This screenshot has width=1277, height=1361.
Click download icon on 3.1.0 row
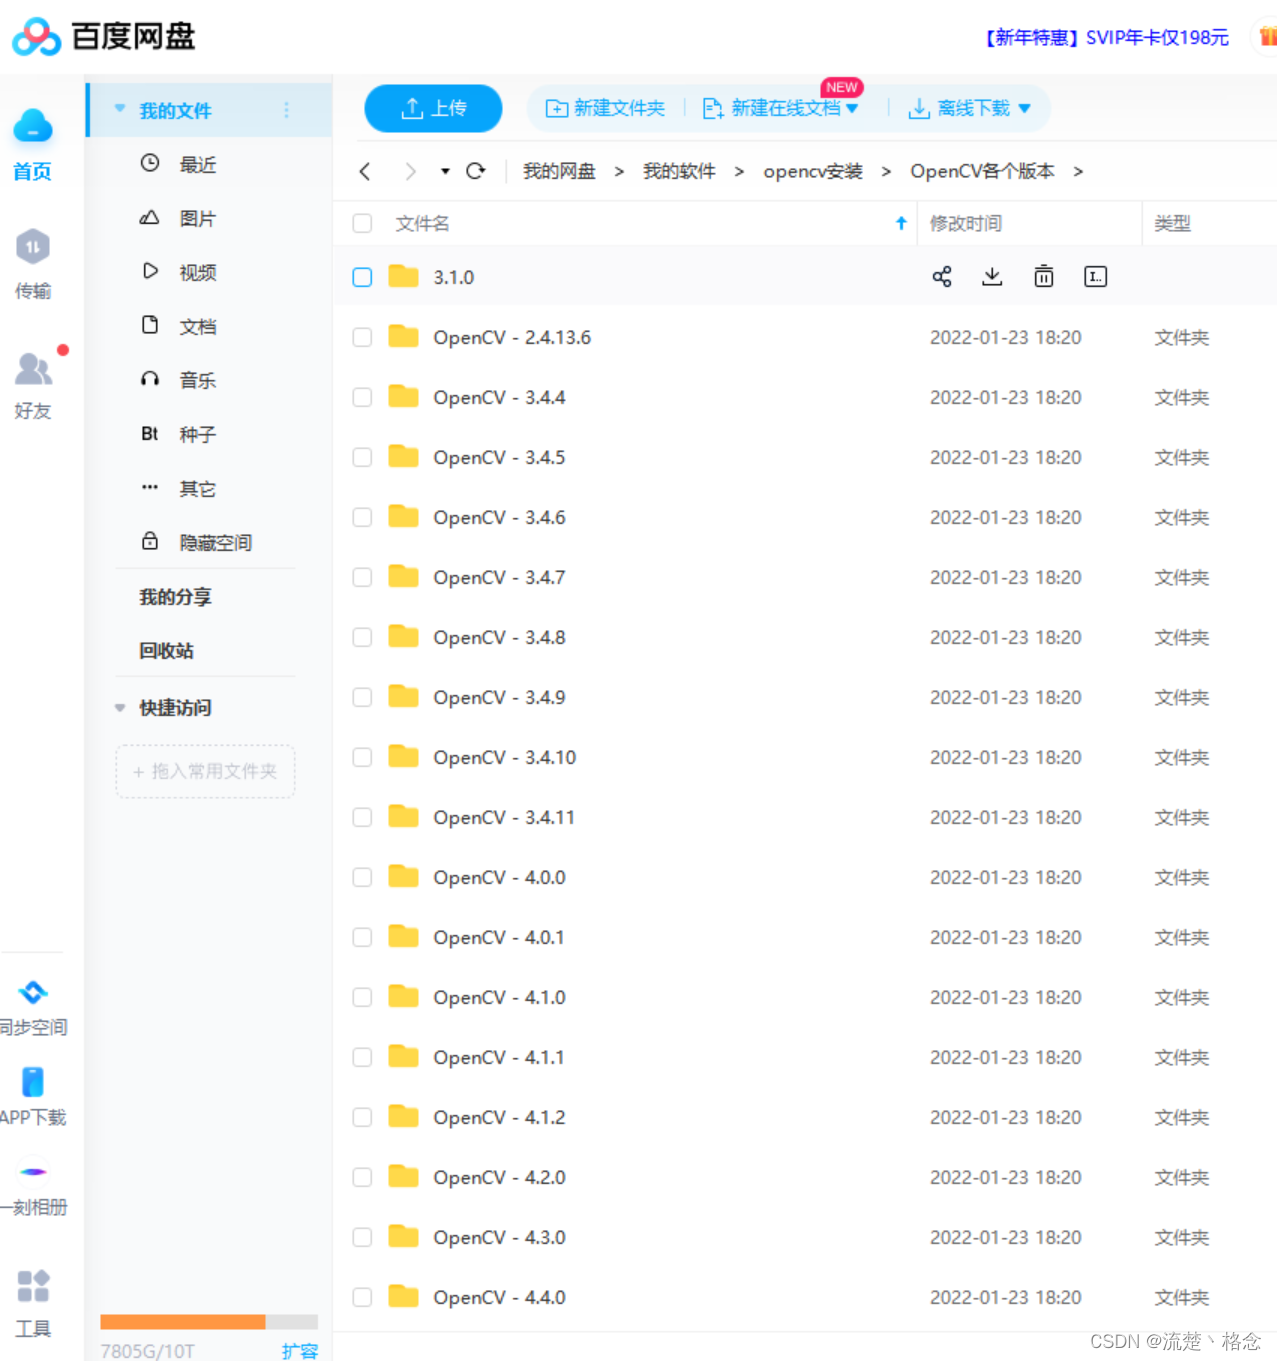point(992,277)
